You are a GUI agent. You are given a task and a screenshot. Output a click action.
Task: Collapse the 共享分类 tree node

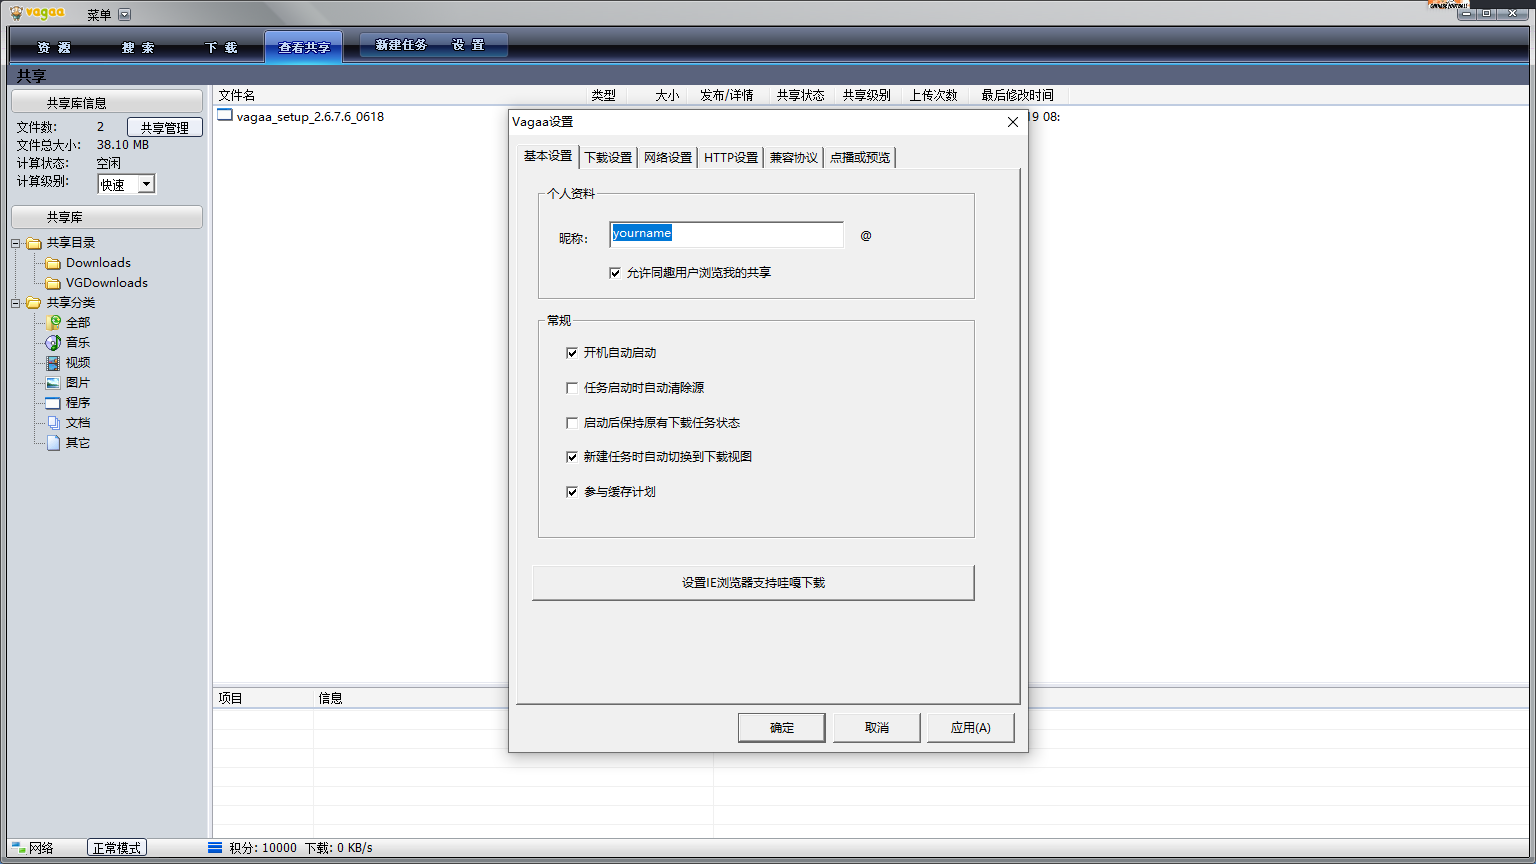pyautogui.click(x=16, y=303)
